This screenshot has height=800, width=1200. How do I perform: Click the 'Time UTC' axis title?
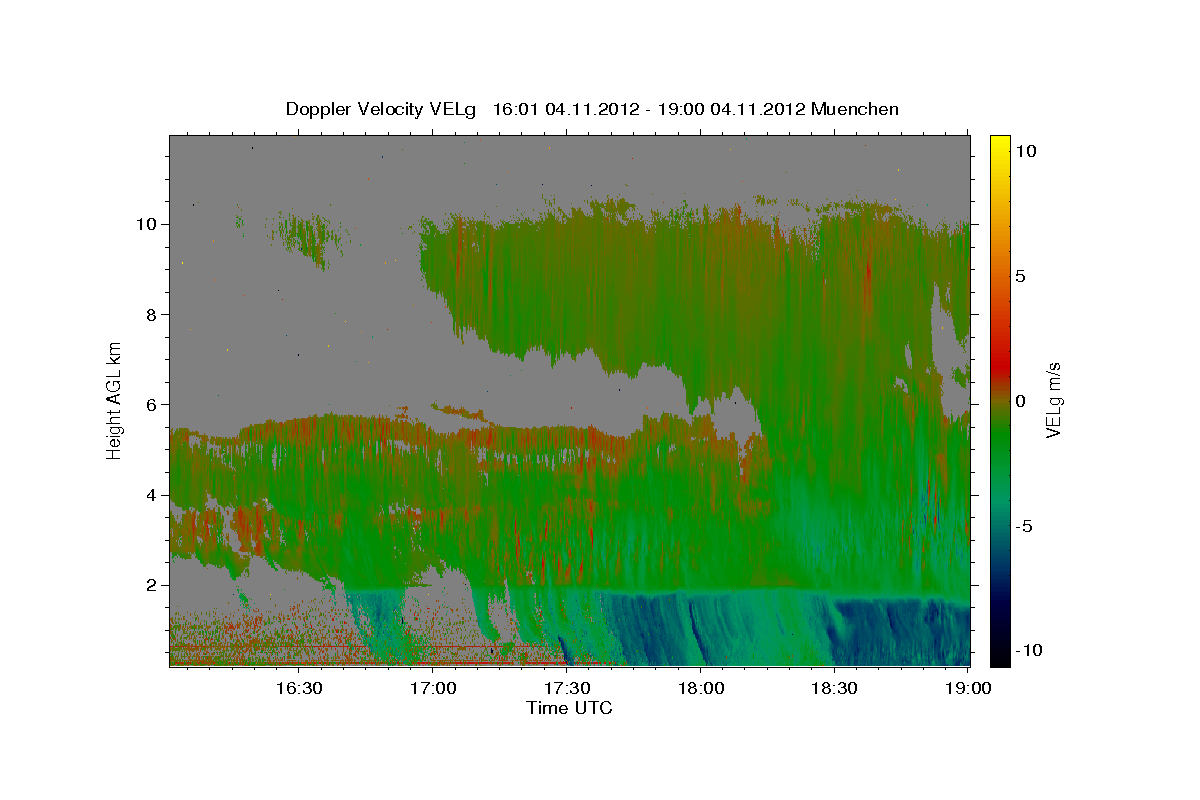coord(569,709)
